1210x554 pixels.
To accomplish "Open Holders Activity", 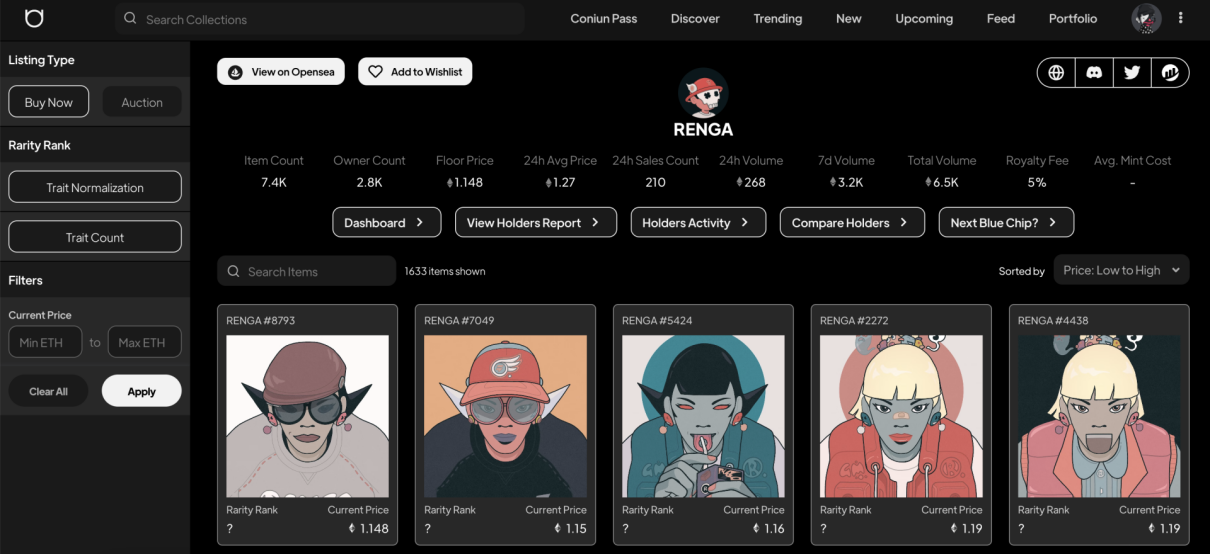I will point(698,222).
